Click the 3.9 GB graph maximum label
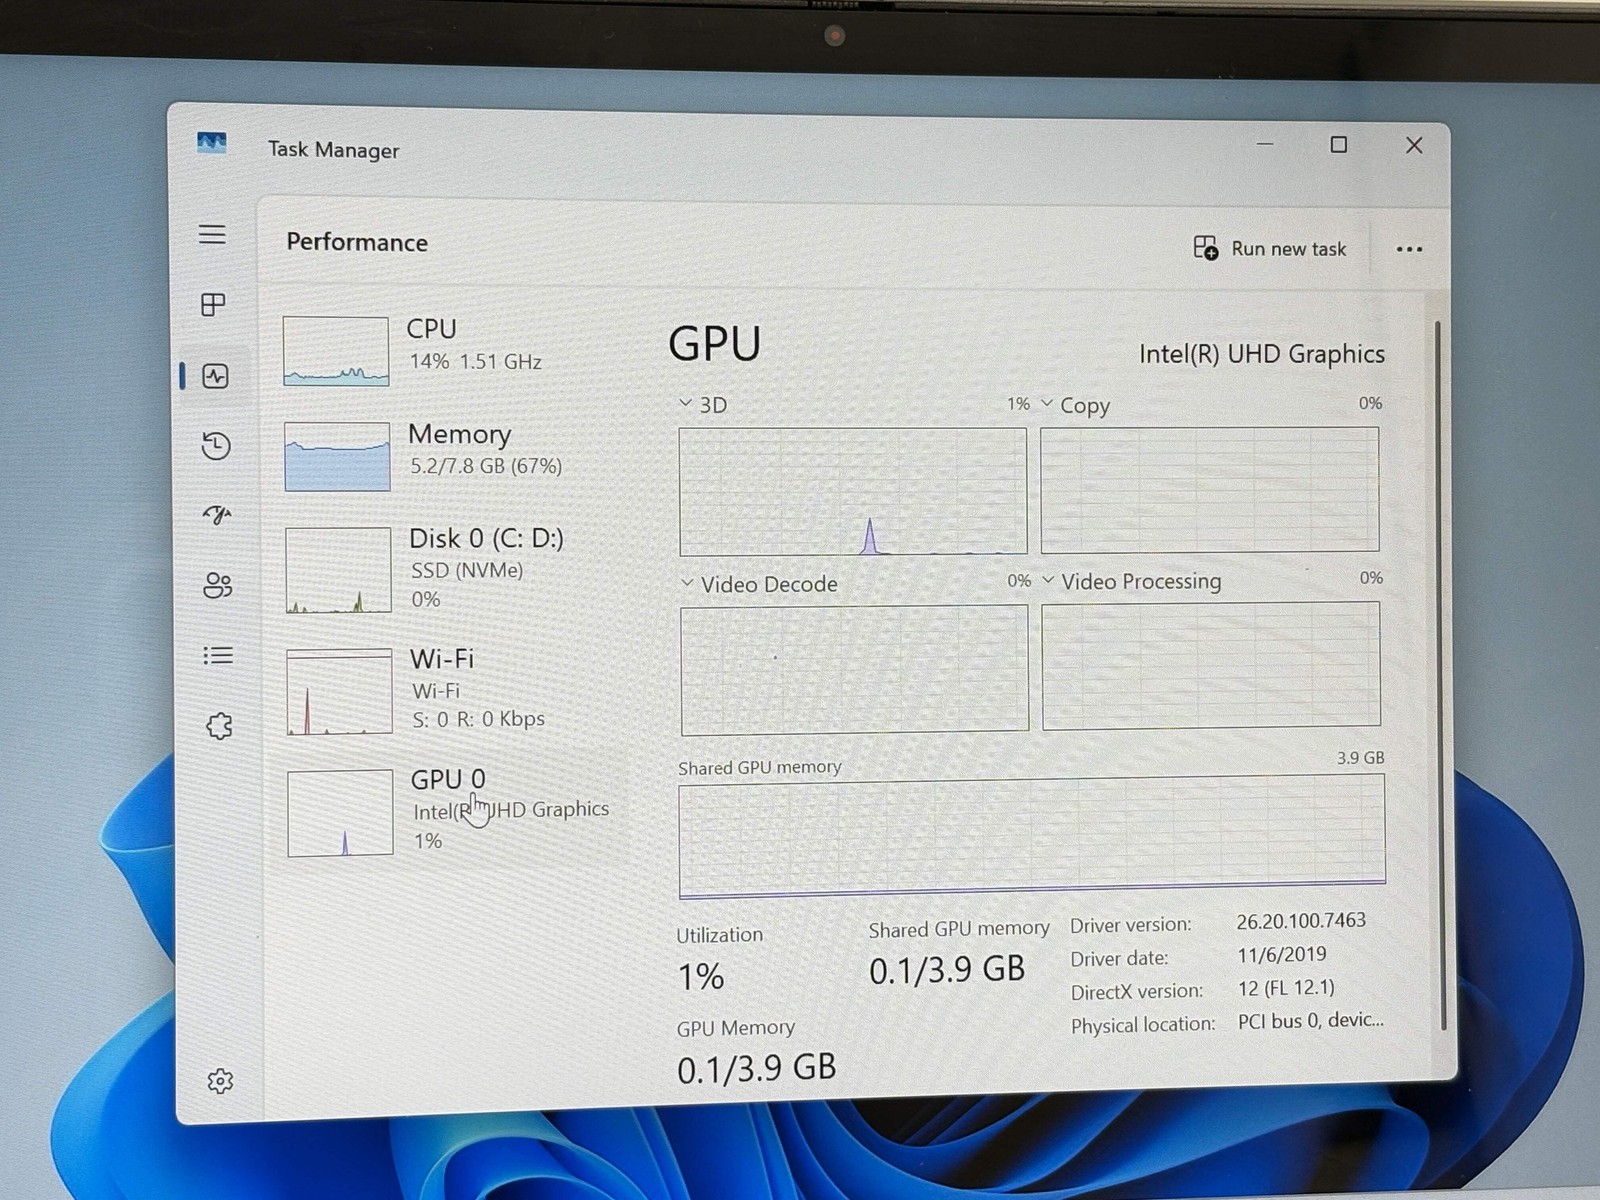 1361,758
